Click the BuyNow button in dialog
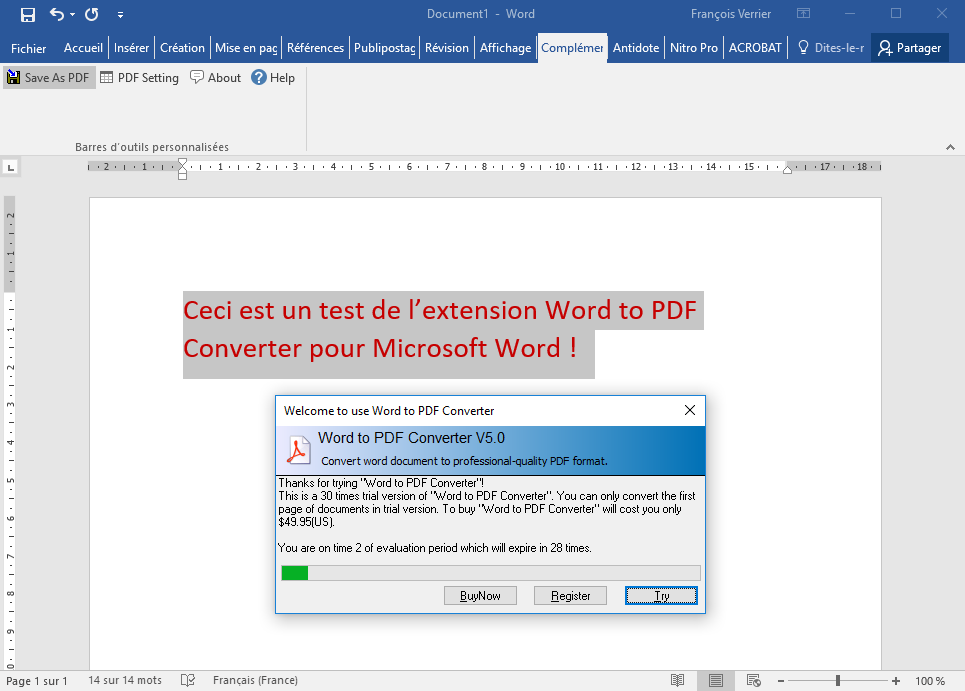Image resolution: width=965 pixels, height=691 pixels. click(480, 596)
